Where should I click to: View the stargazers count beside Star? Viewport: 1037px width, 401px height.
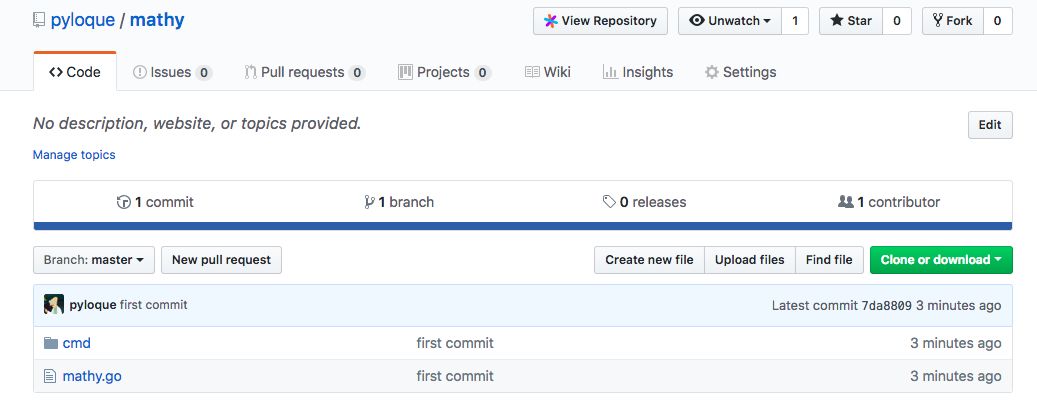[897, 21]
